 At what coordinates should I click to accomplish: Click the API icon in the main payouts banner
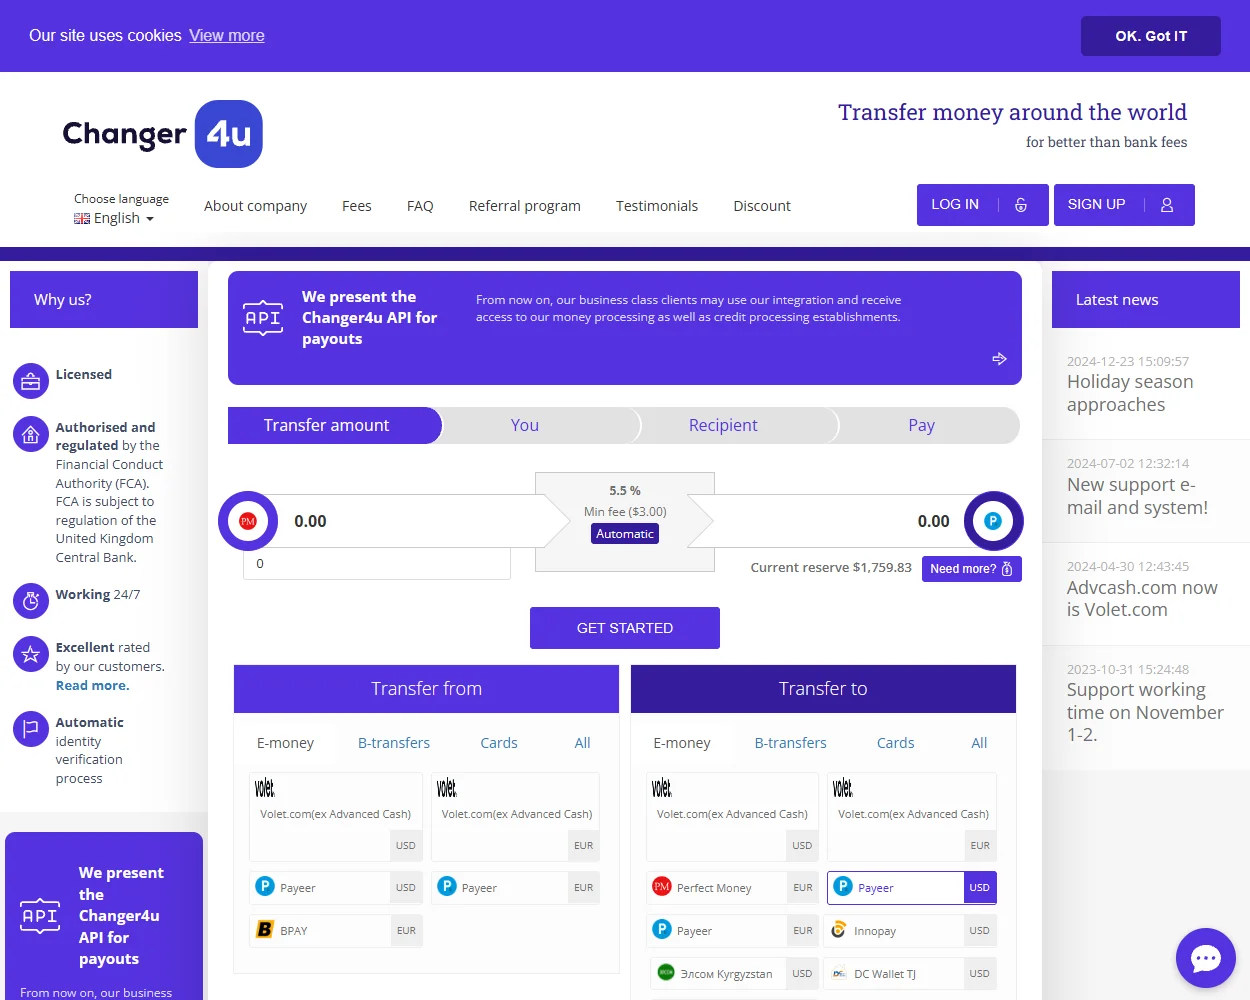click(263, 318)
